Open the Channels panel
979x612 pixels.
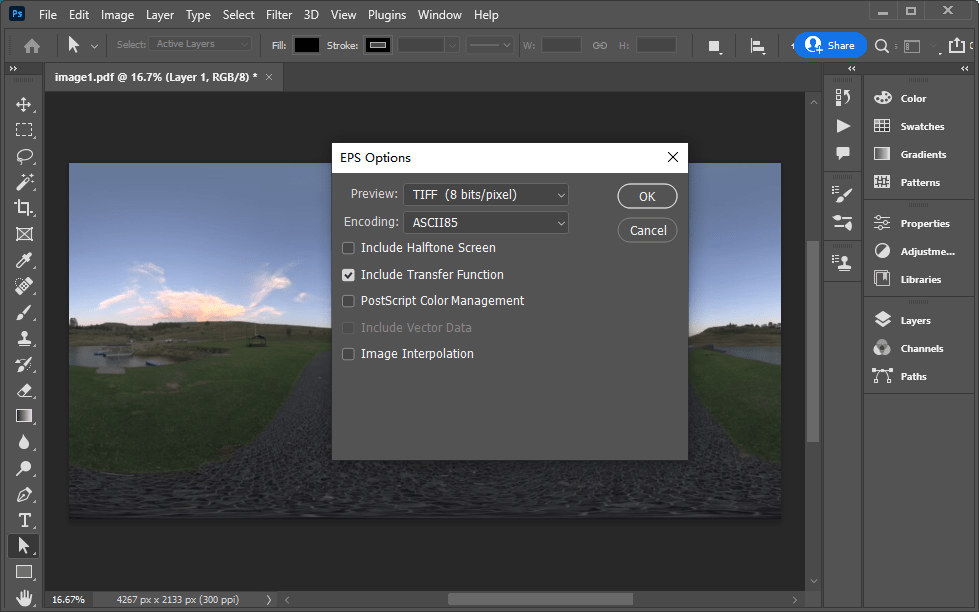(922, 348)
